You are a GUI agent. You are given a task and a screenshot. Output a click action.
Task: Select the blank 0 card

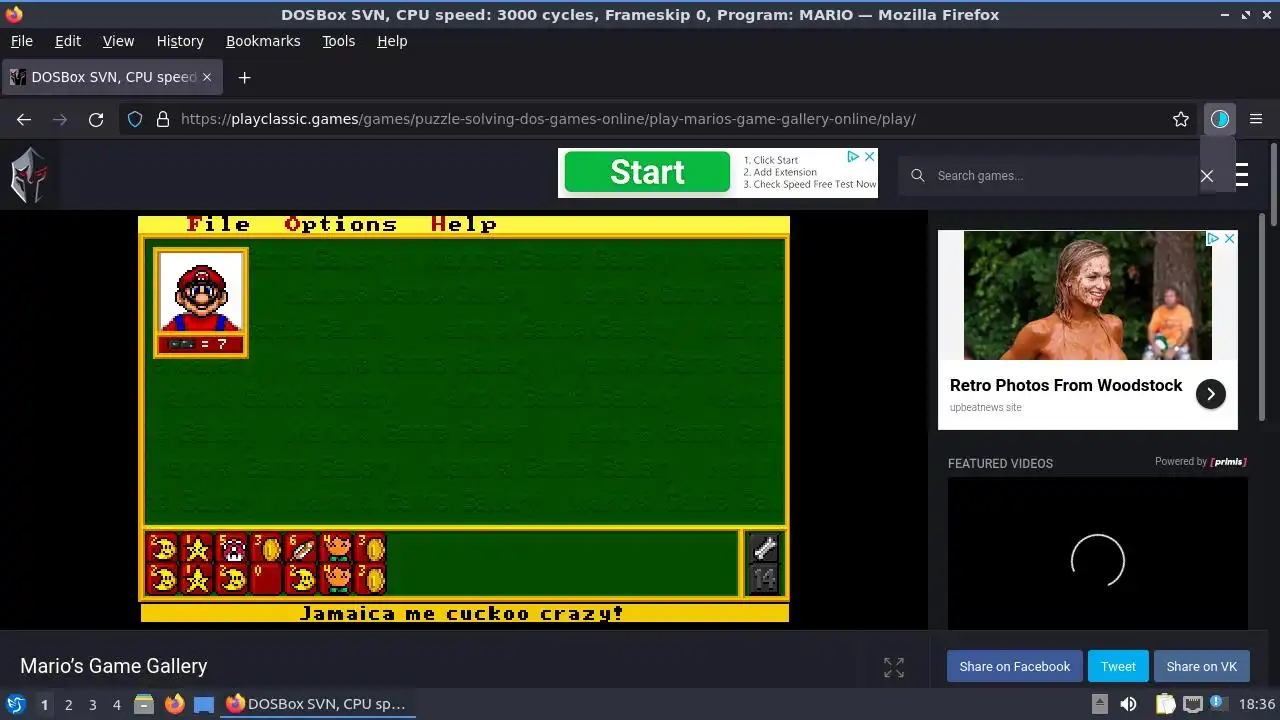tap(266, 579)
